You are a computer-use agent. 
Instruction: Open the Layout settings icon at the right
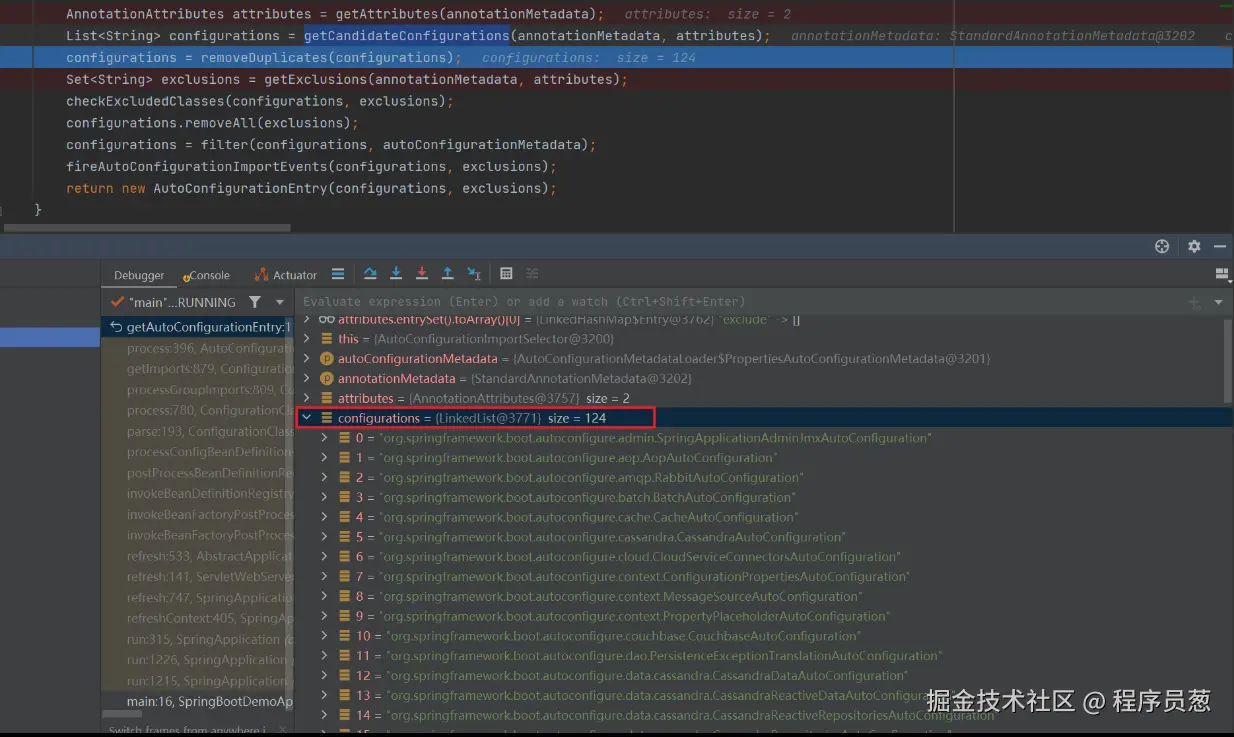1221,274
